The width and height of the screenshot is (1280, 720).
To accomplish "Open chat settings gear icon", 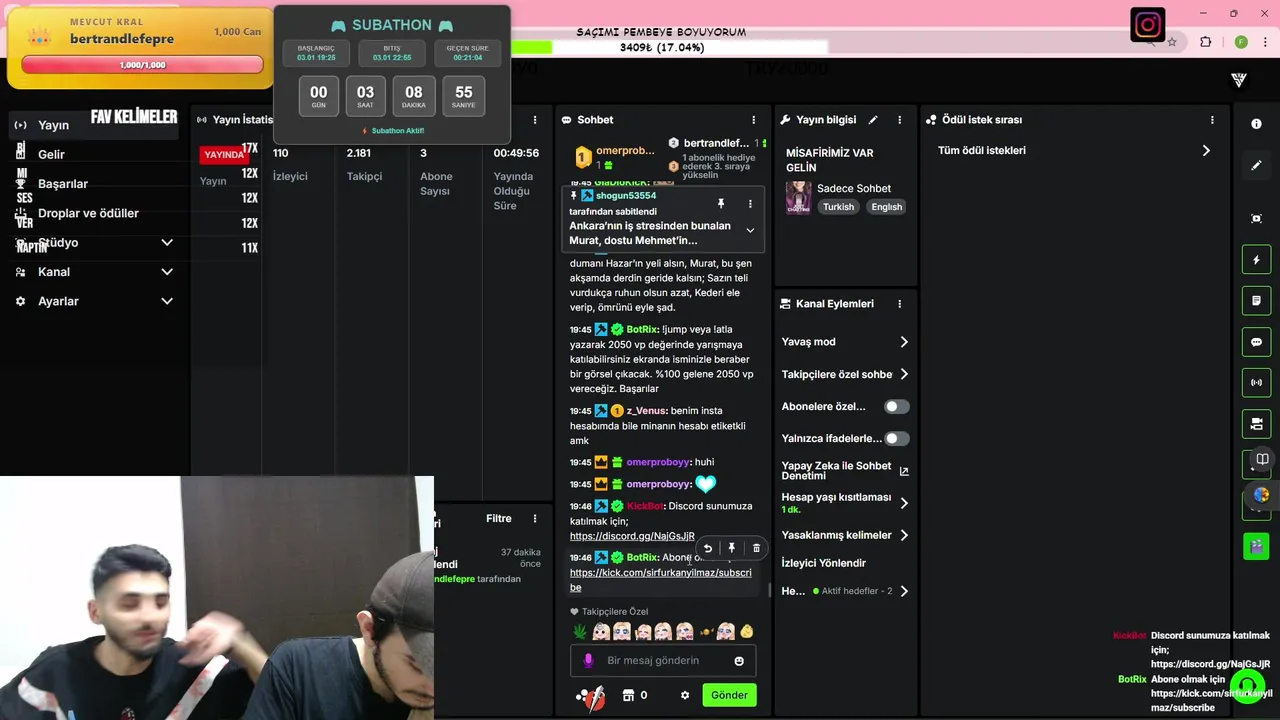I will click(685, 695).
